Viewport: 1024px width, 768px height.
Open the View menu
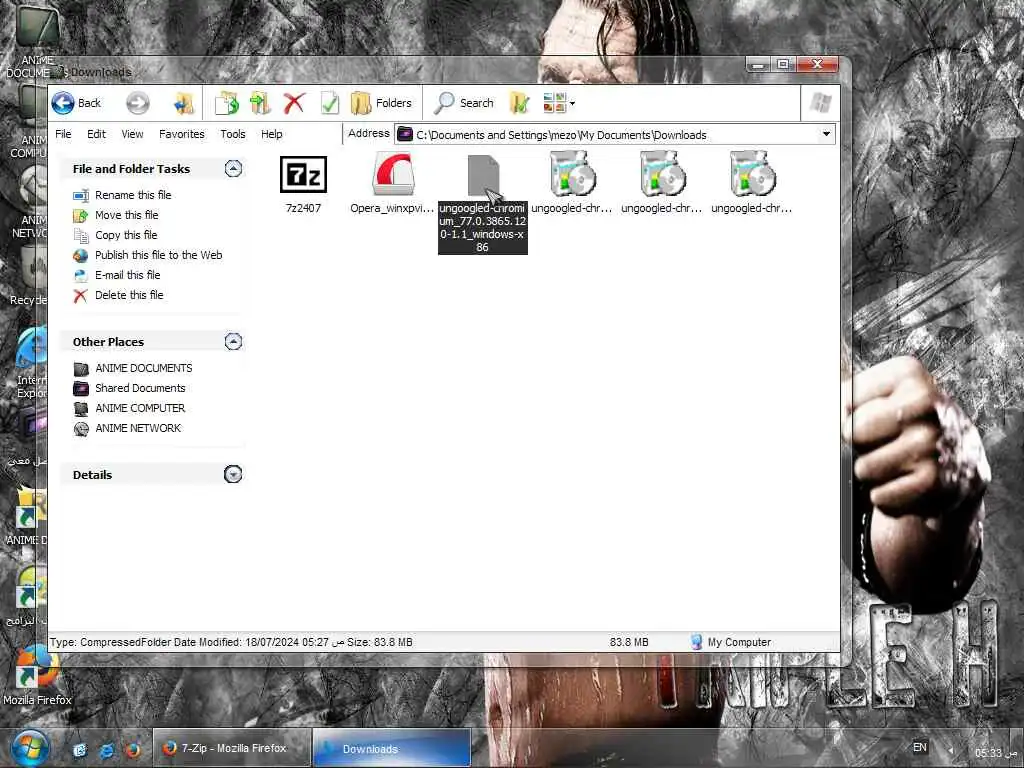[132, 134]
